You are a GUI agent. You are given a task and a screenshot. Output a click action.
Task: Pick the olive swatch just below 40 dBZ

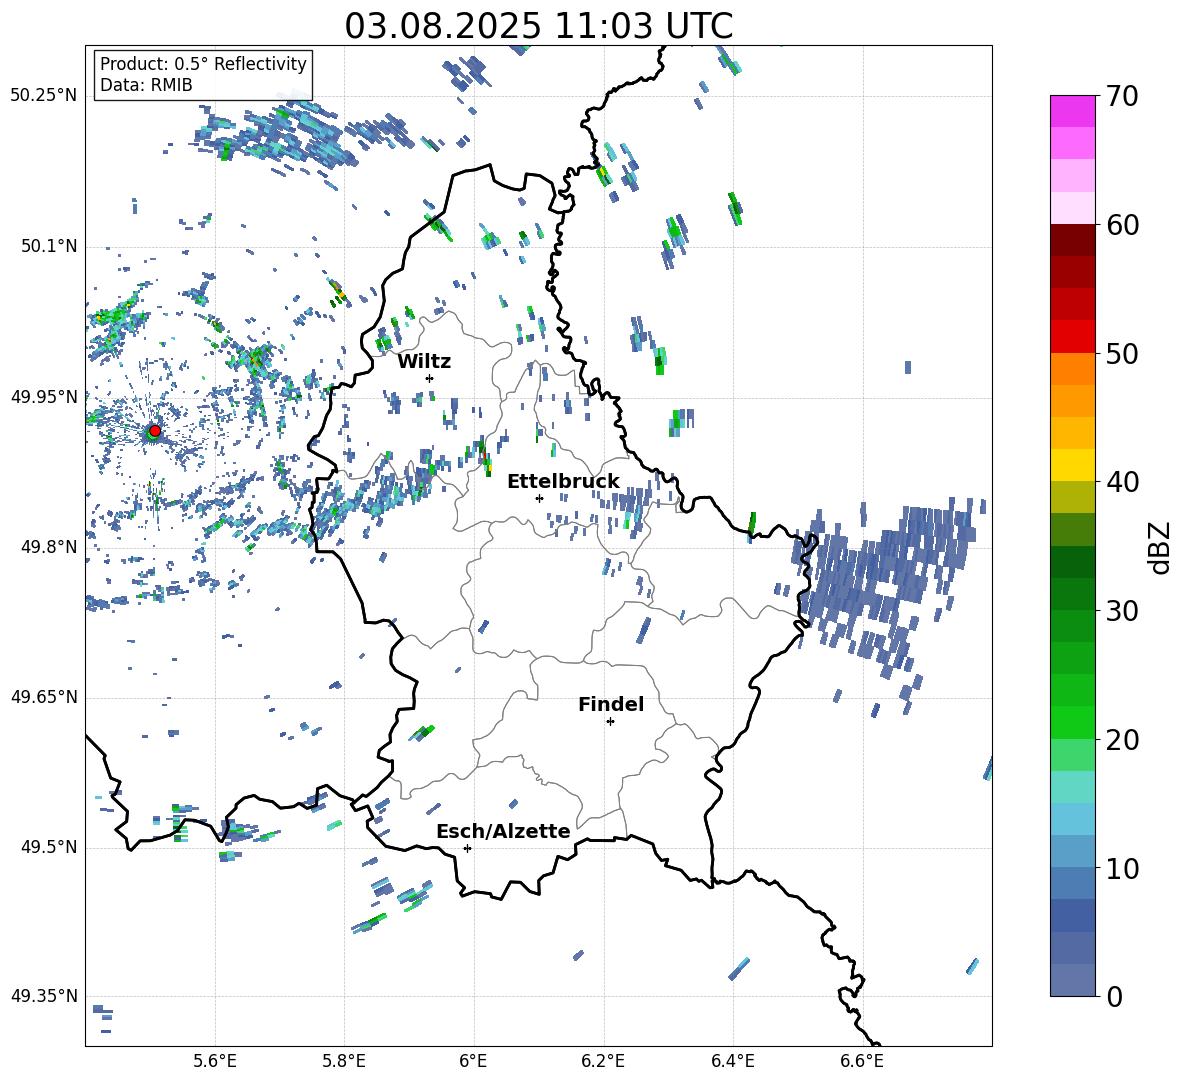[1072, 497]
